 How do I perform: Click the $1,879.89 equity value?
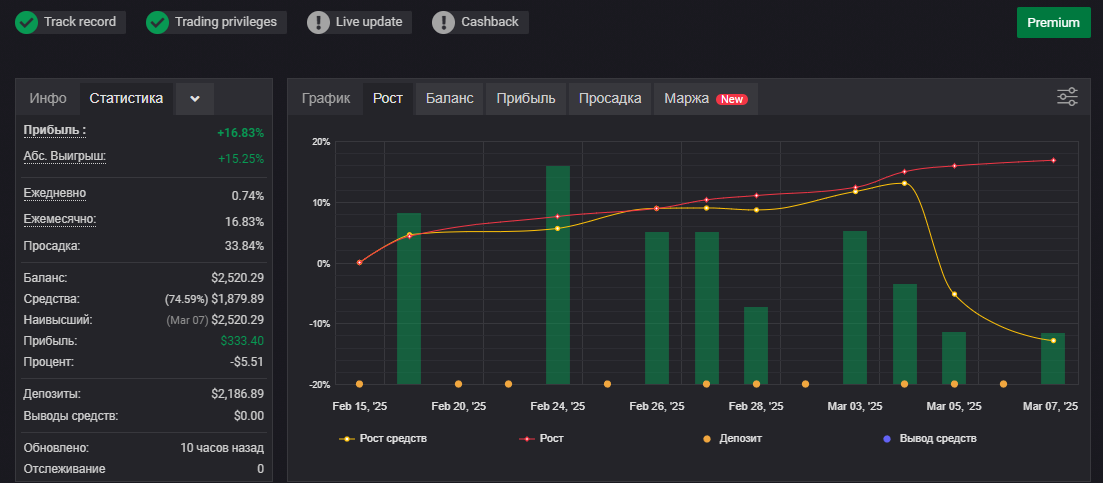click(x=238, y=299)
